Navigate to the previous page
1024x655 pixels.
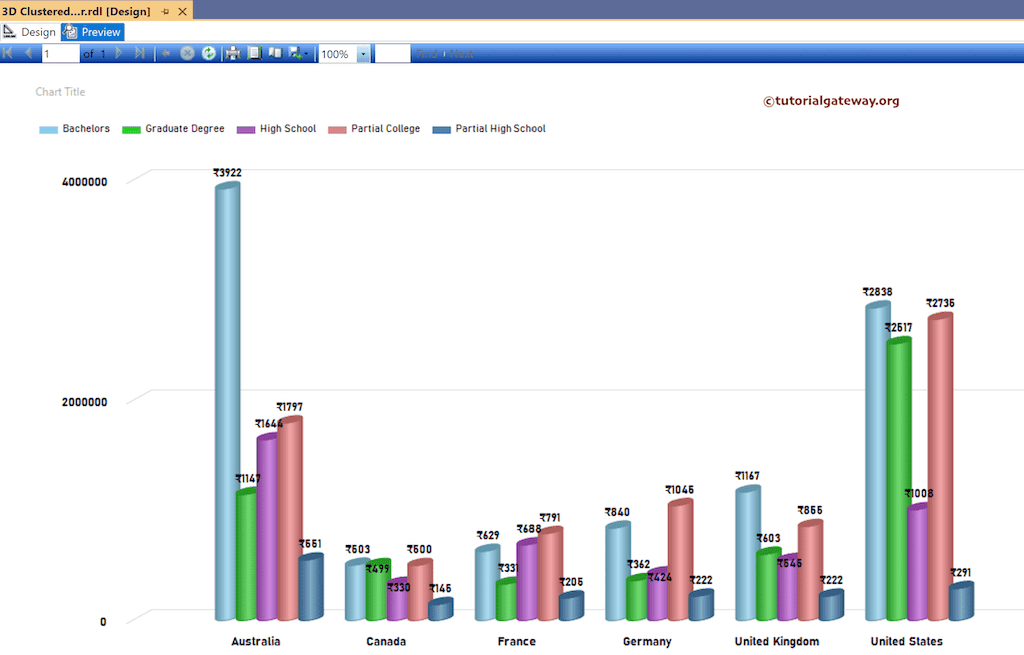28,53
